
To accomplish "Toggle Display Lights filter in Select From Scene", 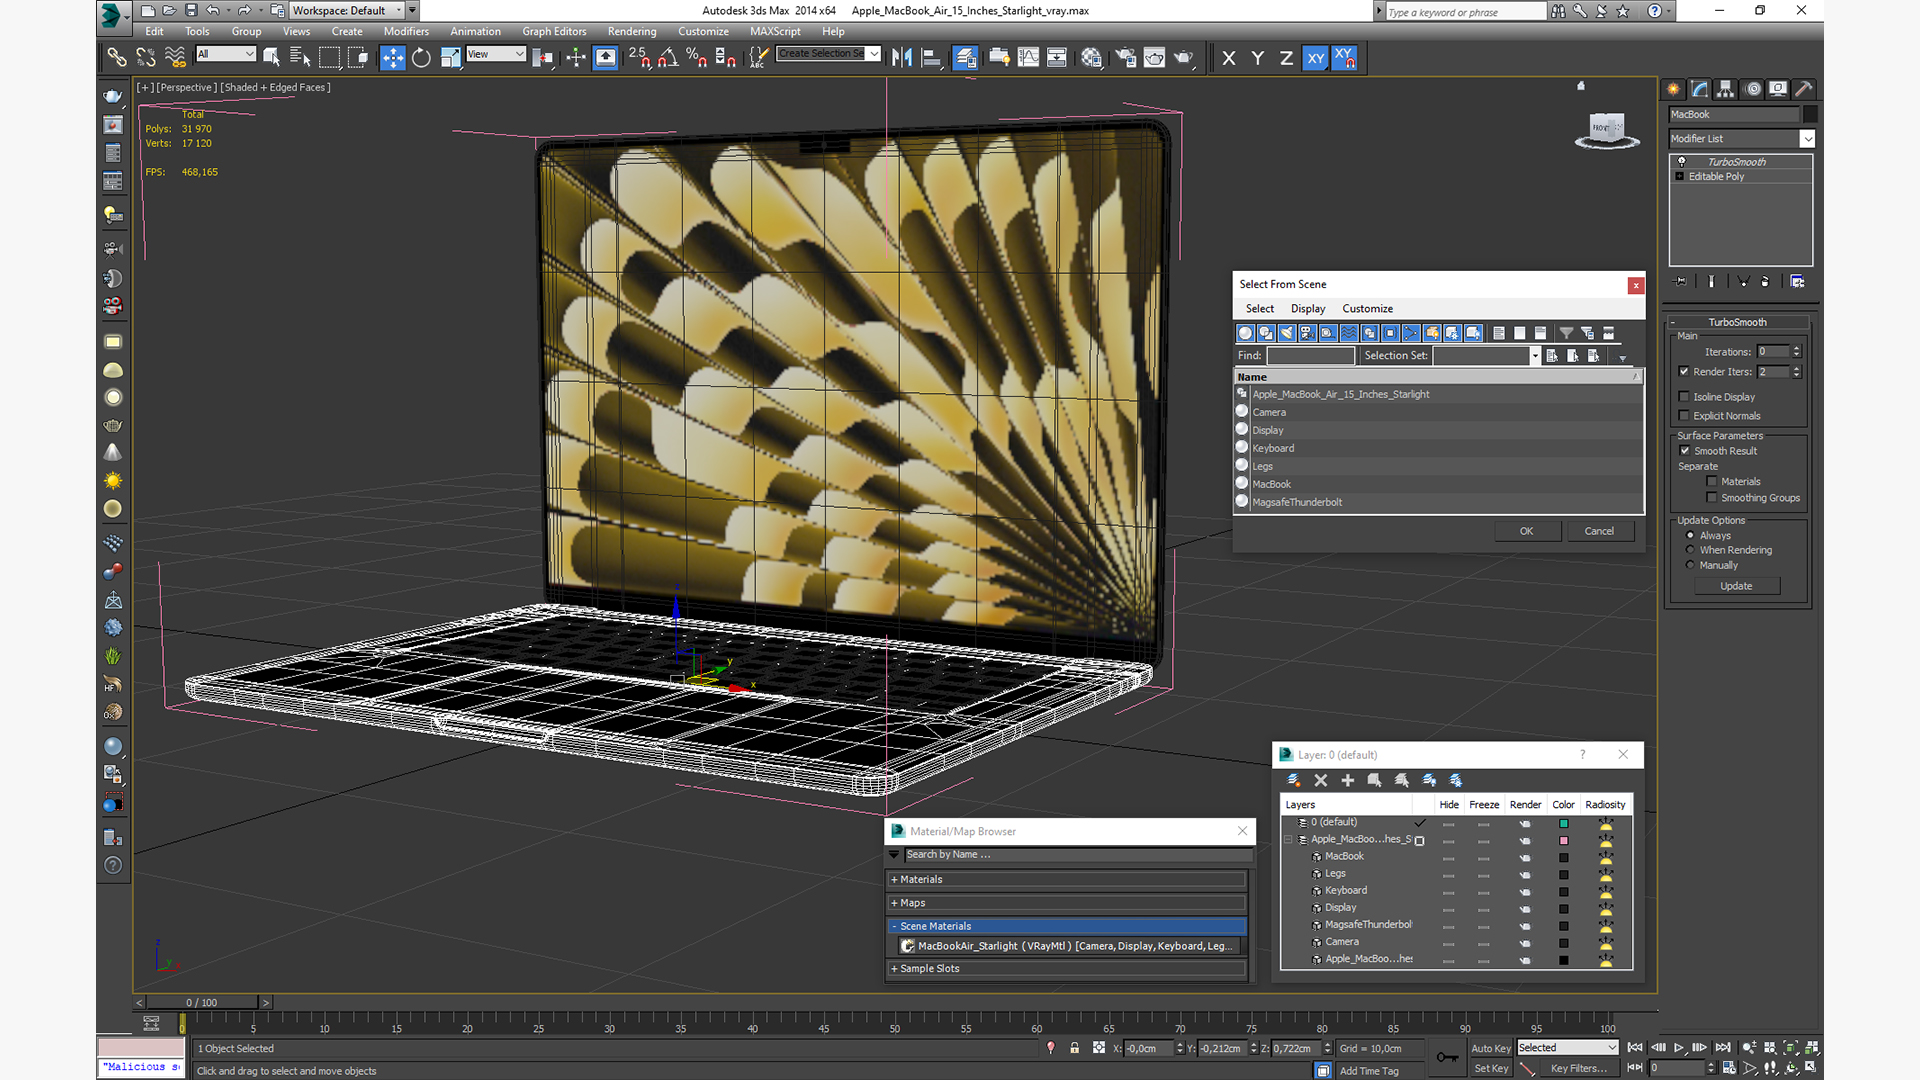I will tap(1287, 333).
